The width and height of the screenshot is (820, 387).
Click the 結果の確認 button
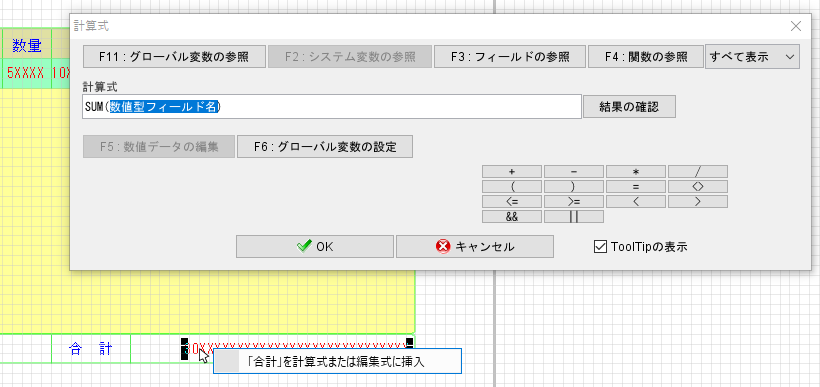[629, 107]
